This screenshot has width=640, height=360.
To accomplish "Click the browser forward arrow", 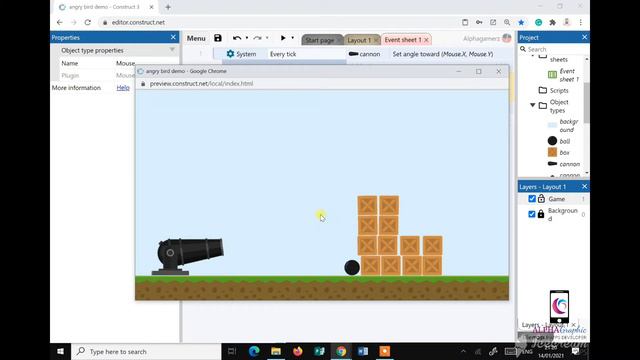I will (x=73, y=22).
